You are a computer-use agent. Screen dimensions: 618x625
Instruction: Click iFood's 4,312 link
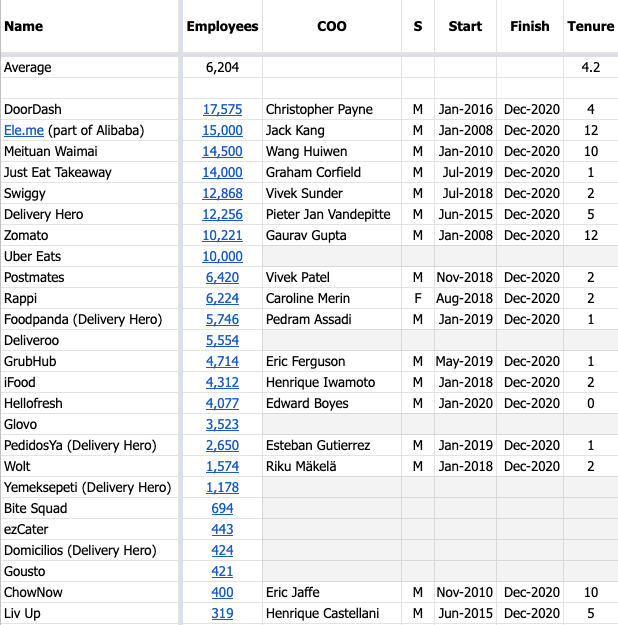tap(222, 382)
